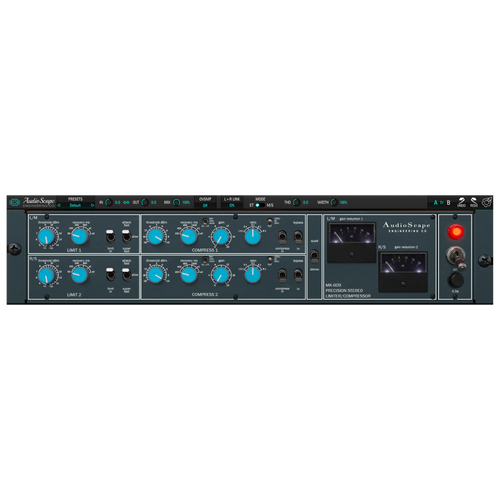Toggle the MODE ST / M/S switch

click(x=260, y=205)
